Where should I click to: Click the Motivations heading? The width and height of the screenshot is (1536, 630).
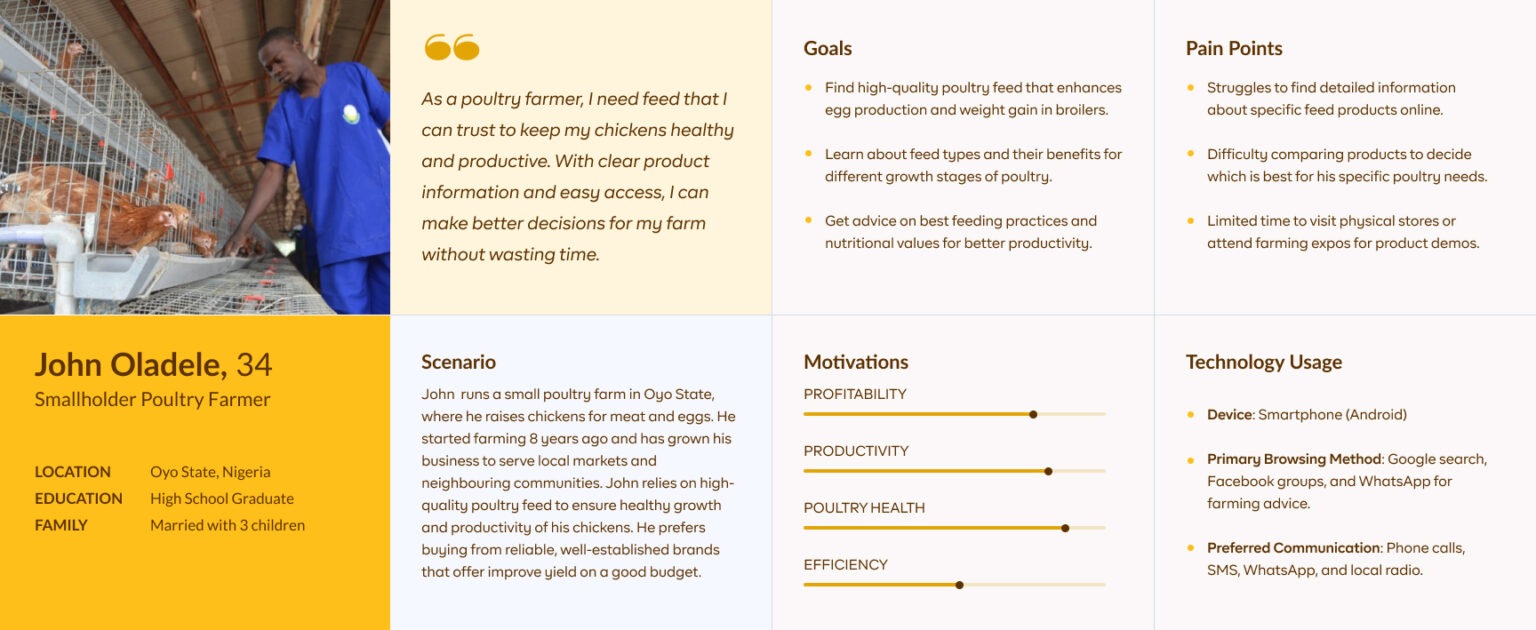click(x=856, y=362)
